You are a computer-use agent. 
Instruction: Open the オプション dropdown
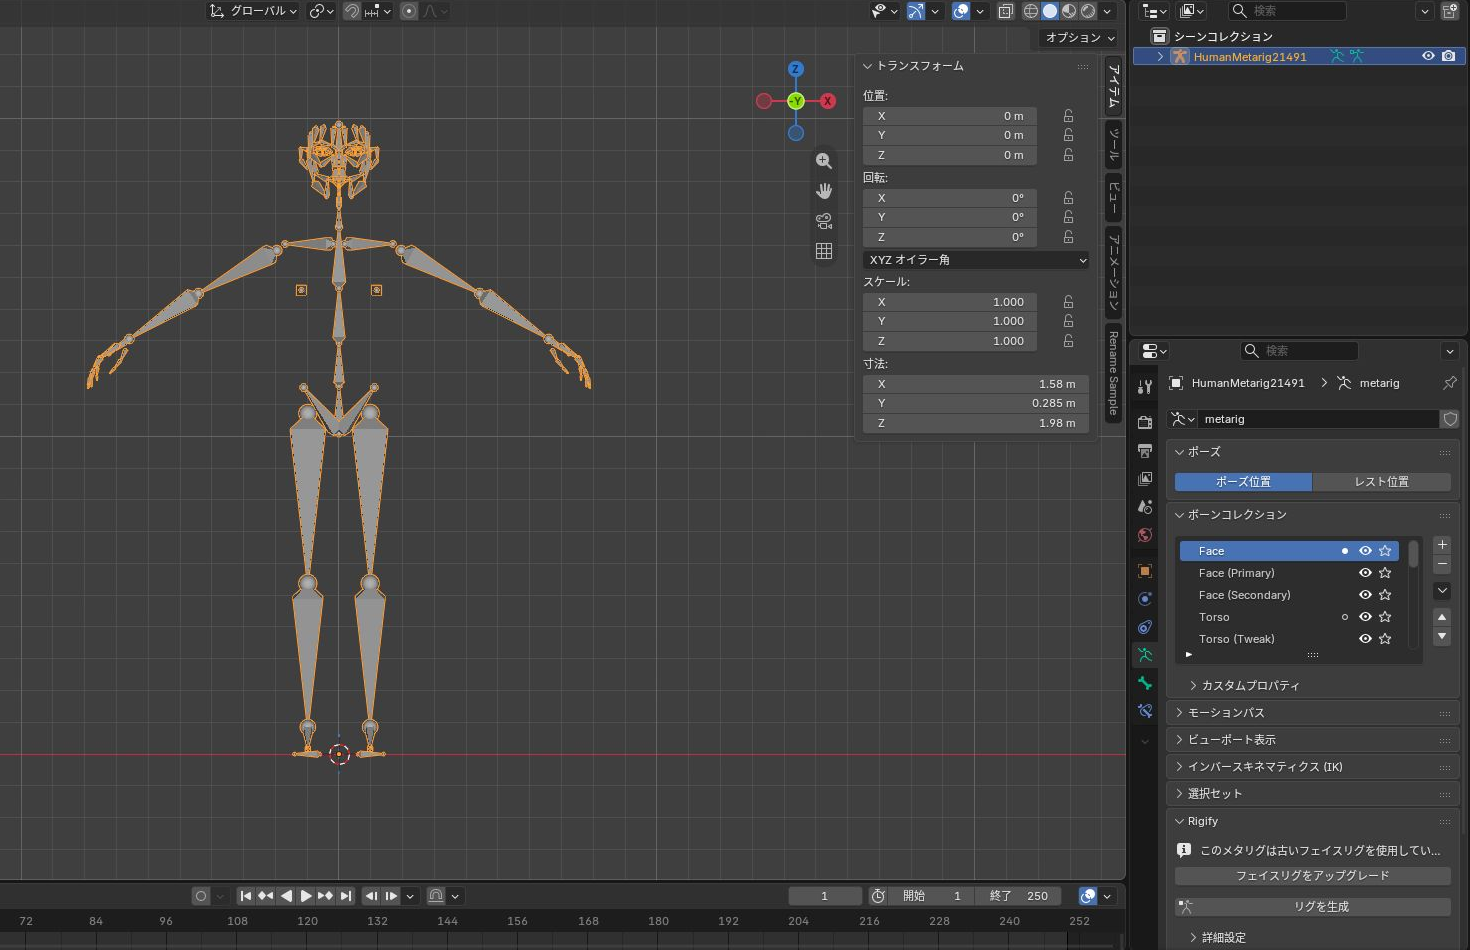[x=1079, y=38]
